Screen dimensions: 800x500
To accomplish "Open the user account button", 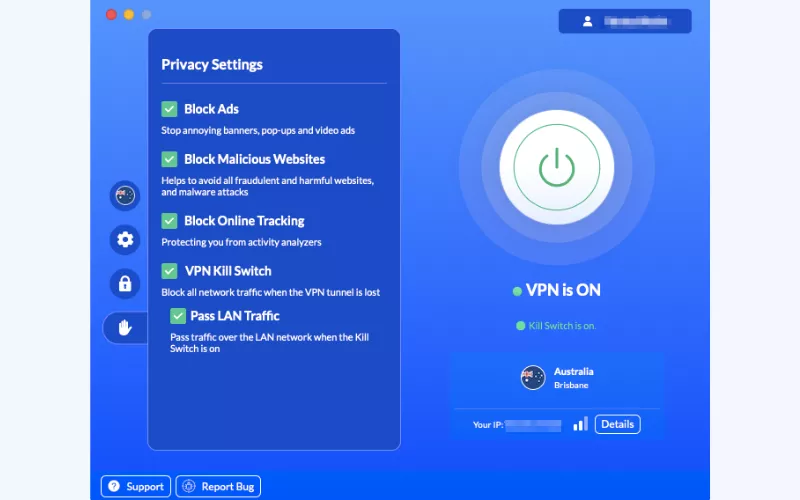I will coord(625,21).
